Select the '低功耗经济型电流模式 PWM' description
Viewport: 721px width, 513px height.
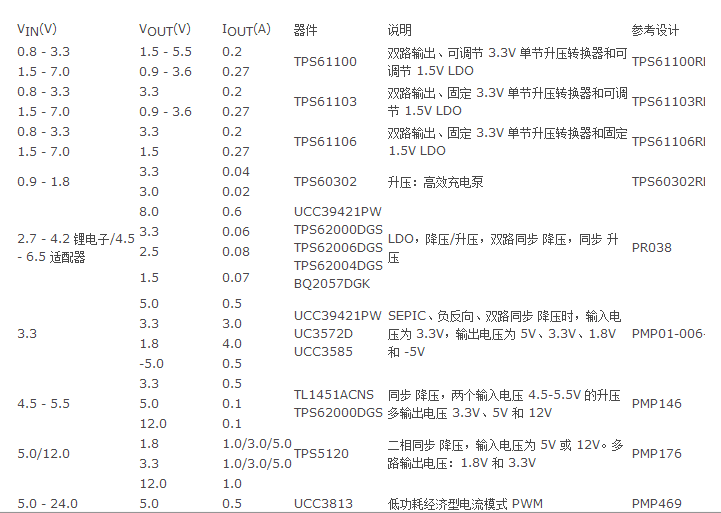[x=465, y=504]
